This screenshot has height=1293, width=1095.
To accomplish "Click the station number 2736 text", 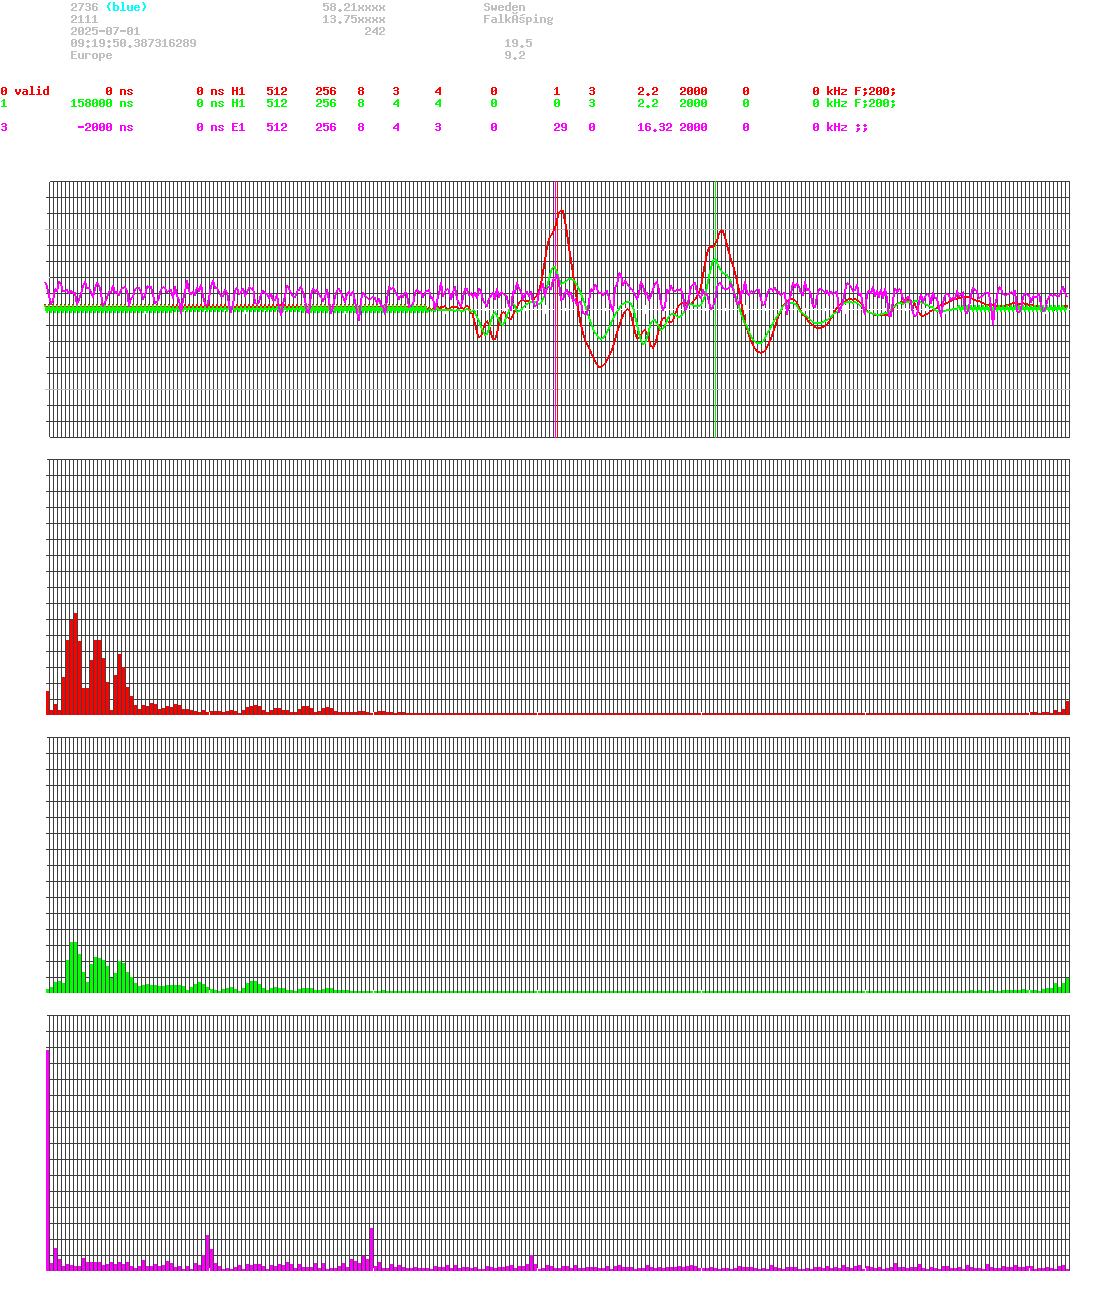I will tap(84, 7).
